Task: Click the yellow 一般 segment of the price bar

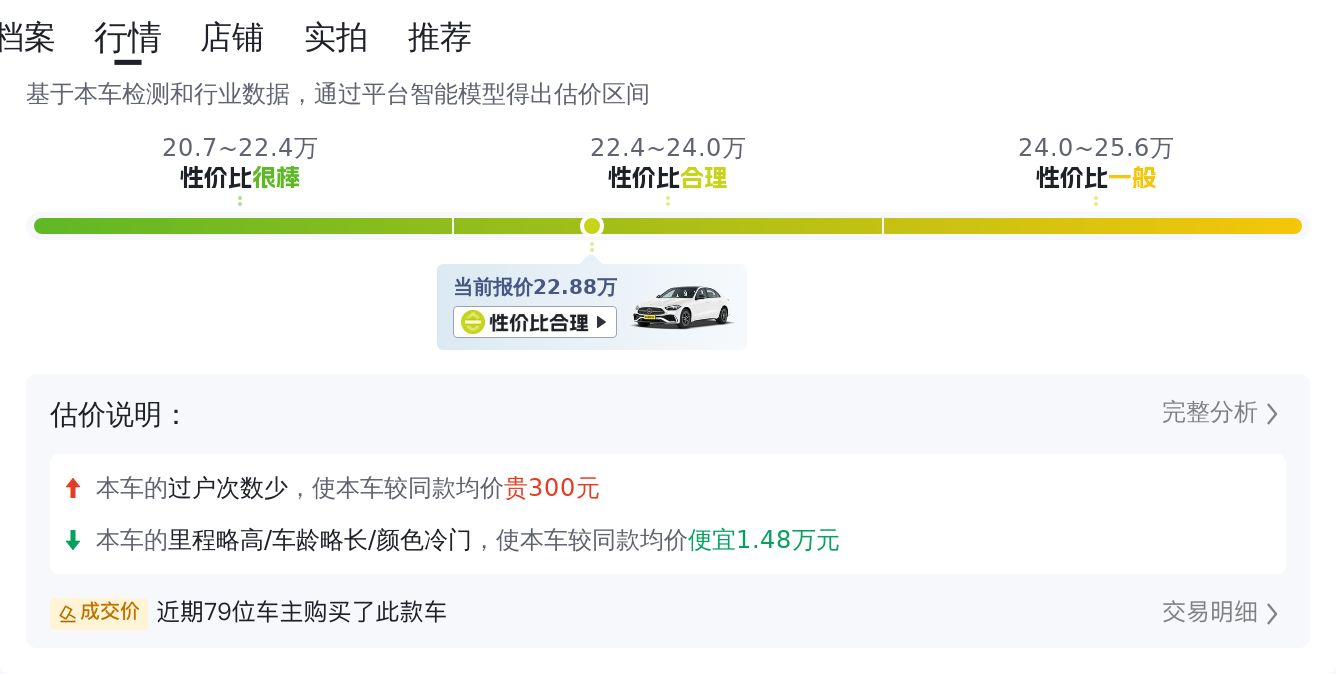Action: pyautogui.click(x=1093, y=226)
